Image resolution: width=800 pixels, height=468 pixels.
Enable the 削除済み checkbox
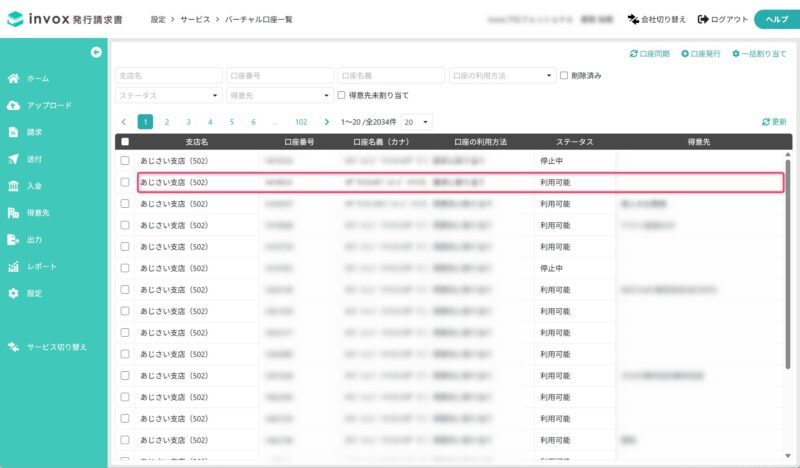click(564, 76)
